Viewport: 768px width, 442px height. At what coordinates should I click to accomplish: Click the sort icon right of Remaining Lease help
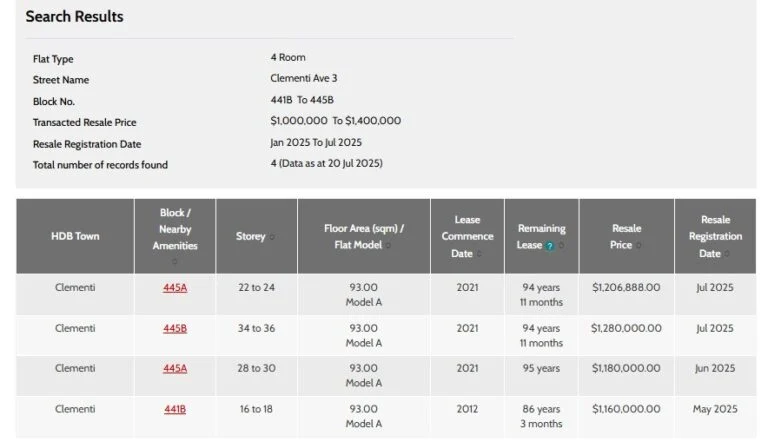[x=561, y=246]
